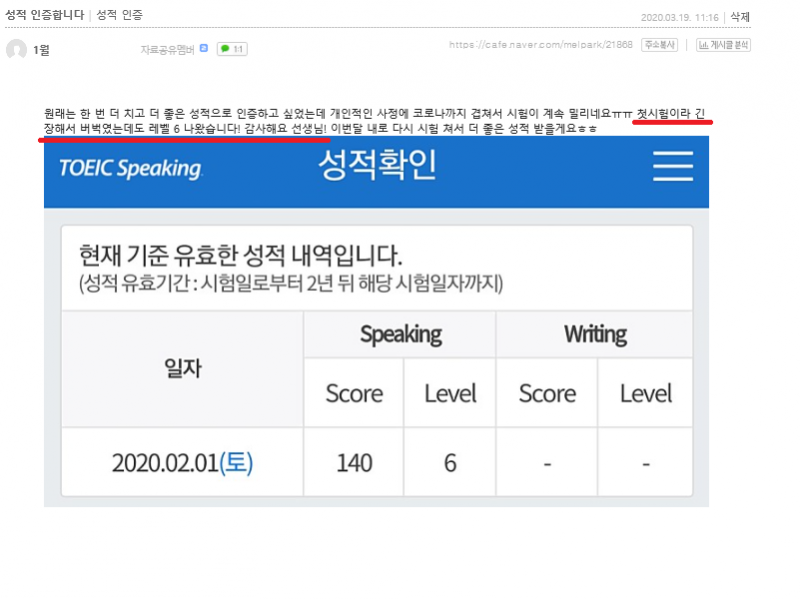Click the underlined phrase 첫시험이라 긴
This screenshot has height=599, width=800.
[x=671, y=114]
